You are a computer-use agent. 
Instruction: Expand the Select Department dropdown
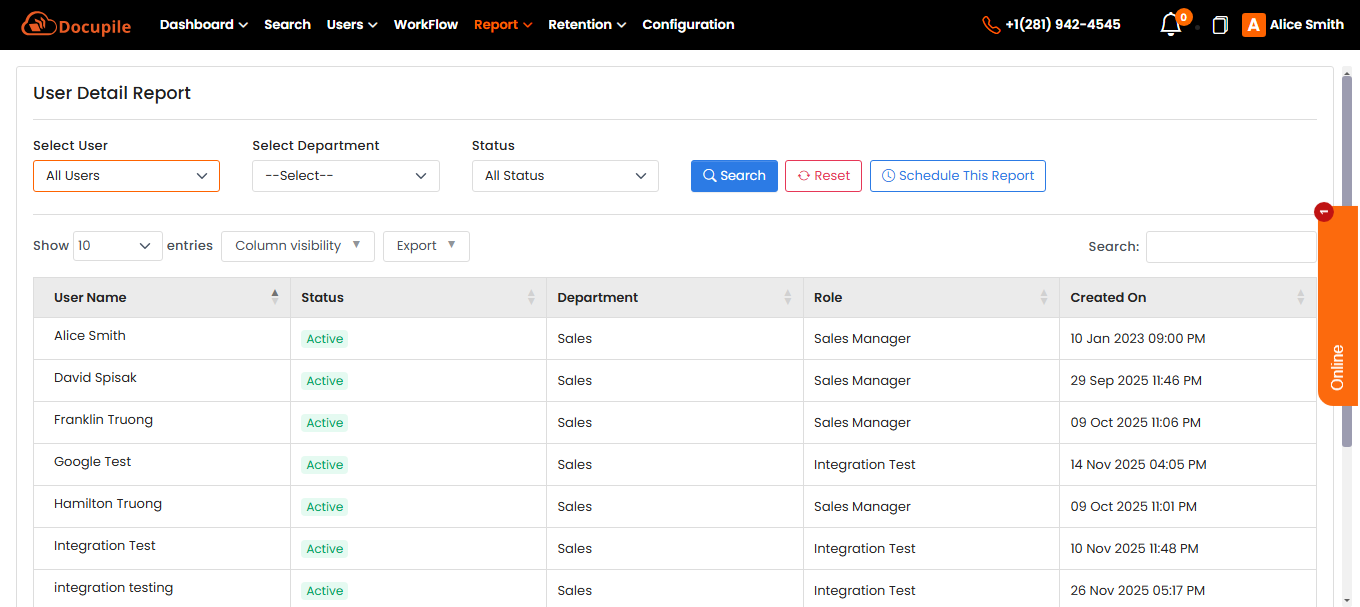tap(345, 176)
